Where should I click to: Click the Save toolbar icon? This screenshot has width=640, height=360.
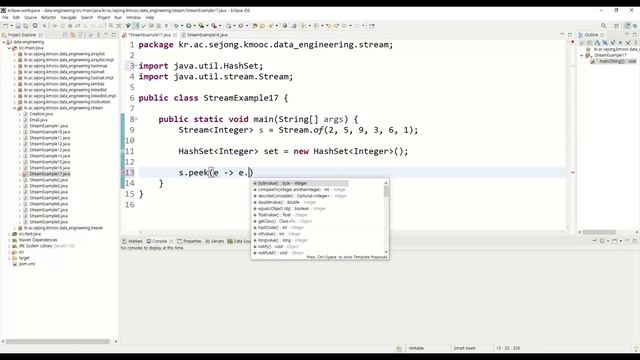(18, 26)
